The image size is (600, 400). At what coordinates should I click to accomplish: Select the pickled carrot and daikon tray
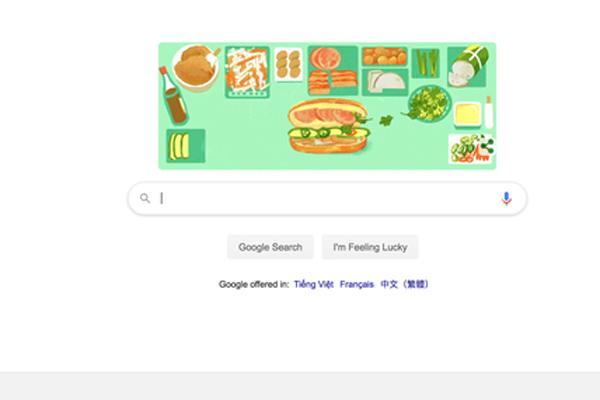coord(247,72)
